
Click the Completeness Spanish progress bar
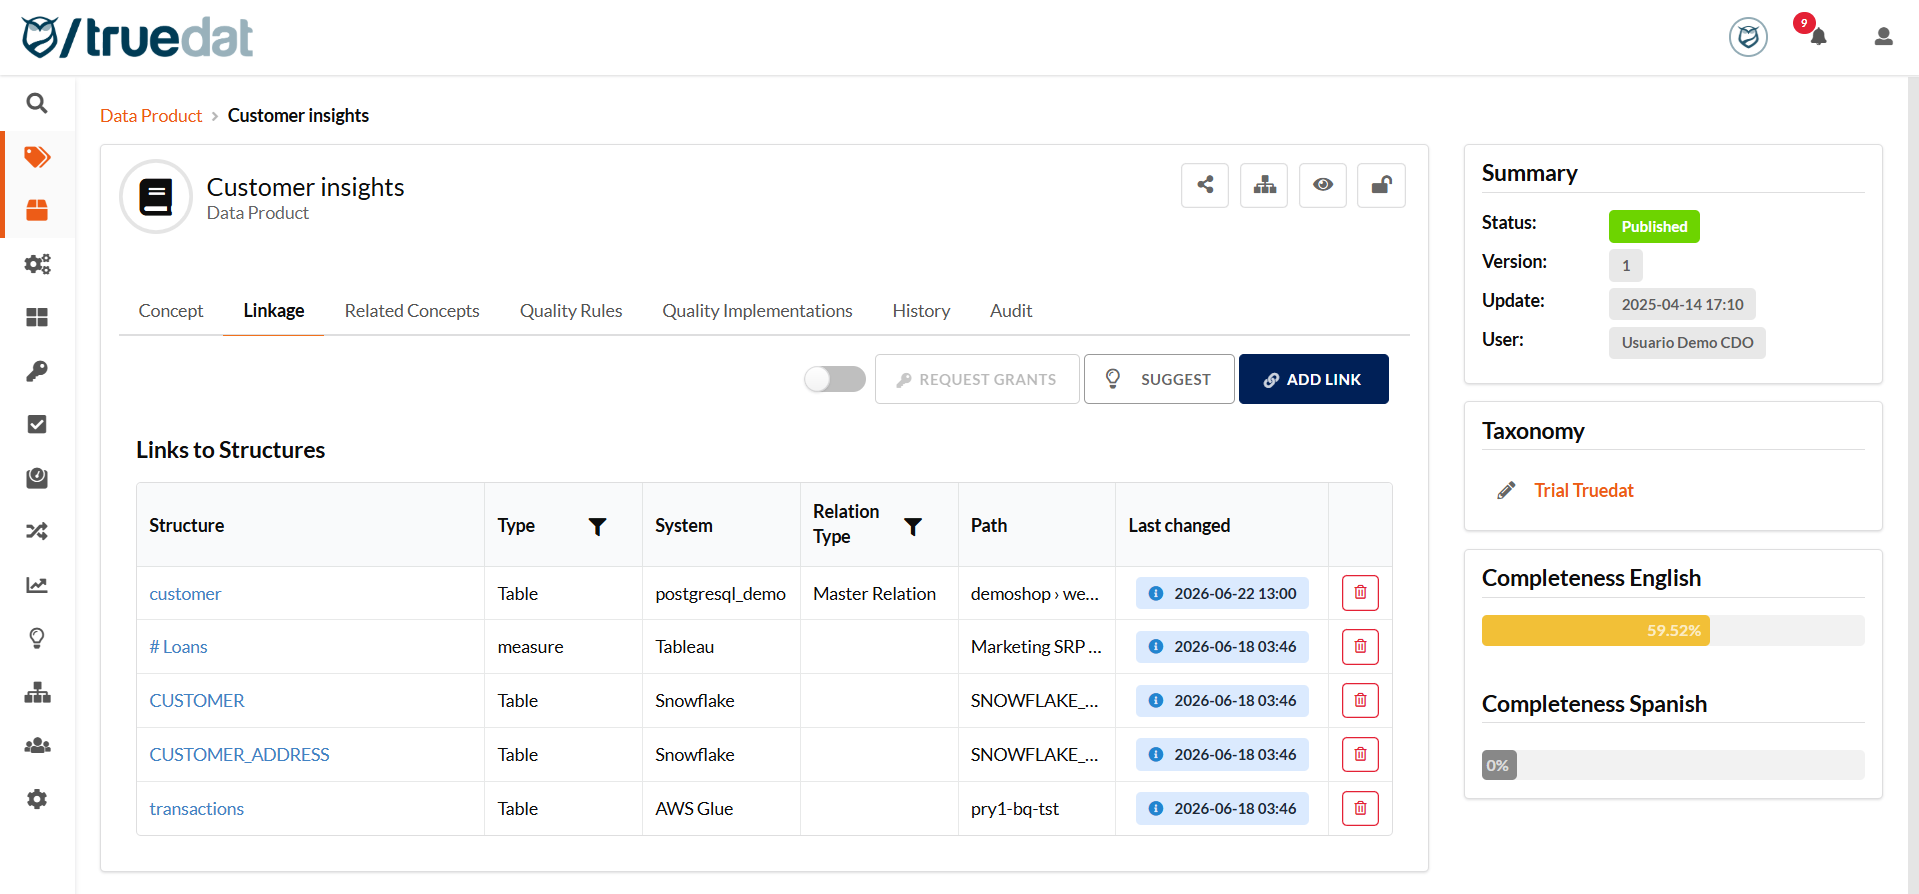point(1673,765)
